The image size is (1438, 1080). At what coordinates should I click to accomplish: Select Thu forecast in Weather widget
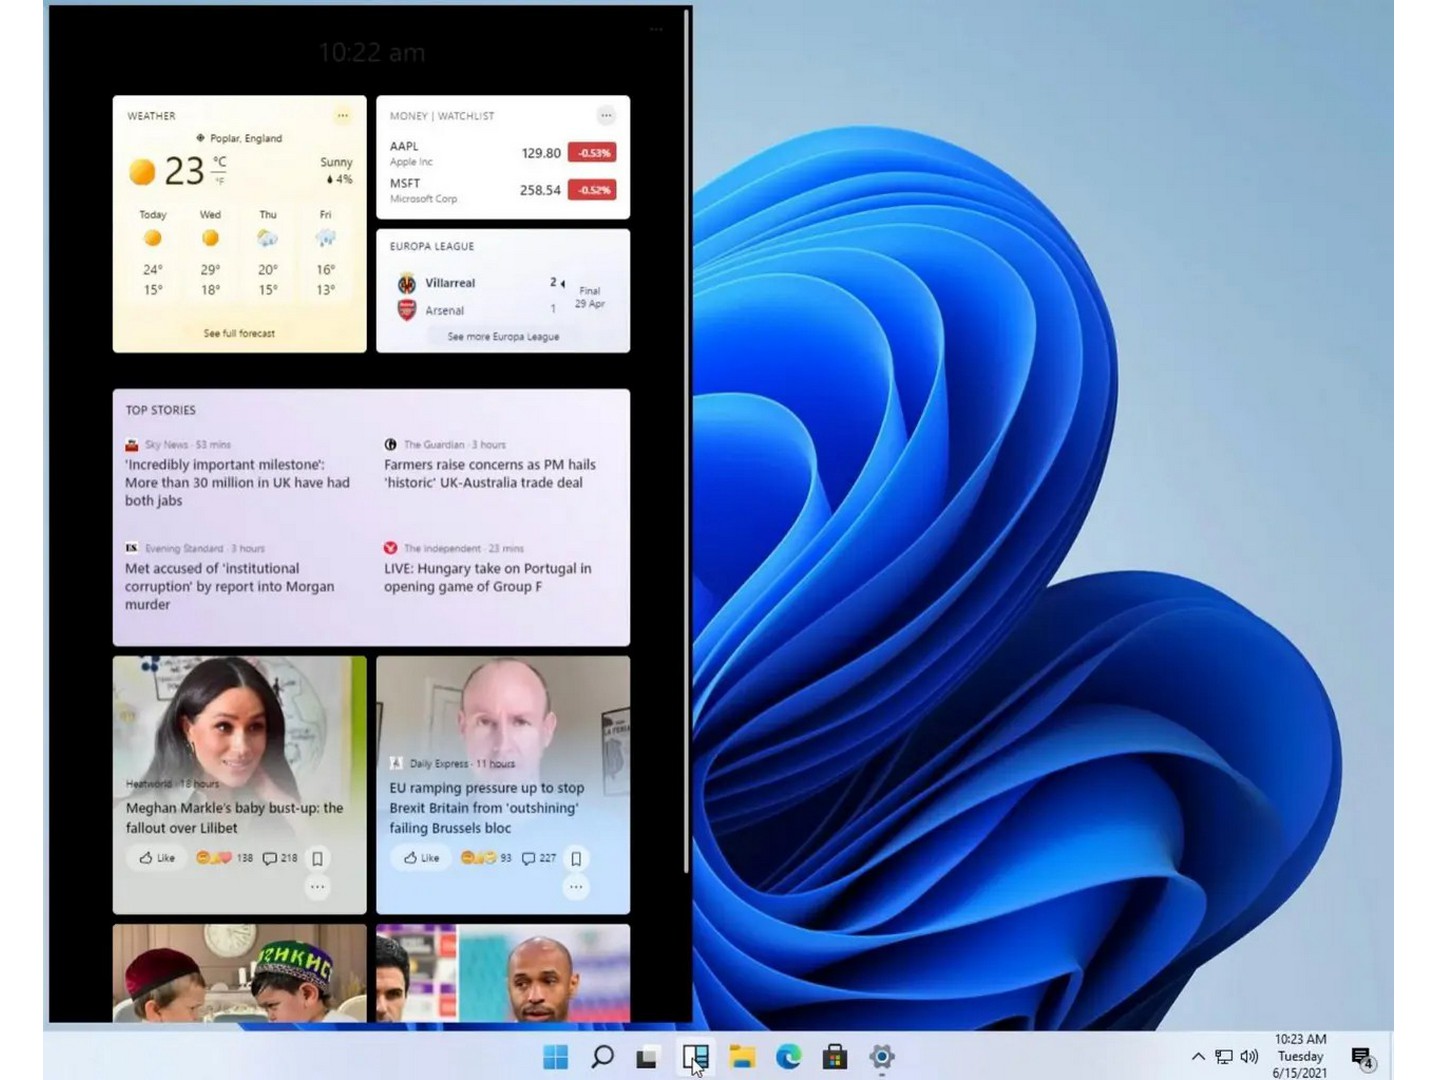(268, 255)
